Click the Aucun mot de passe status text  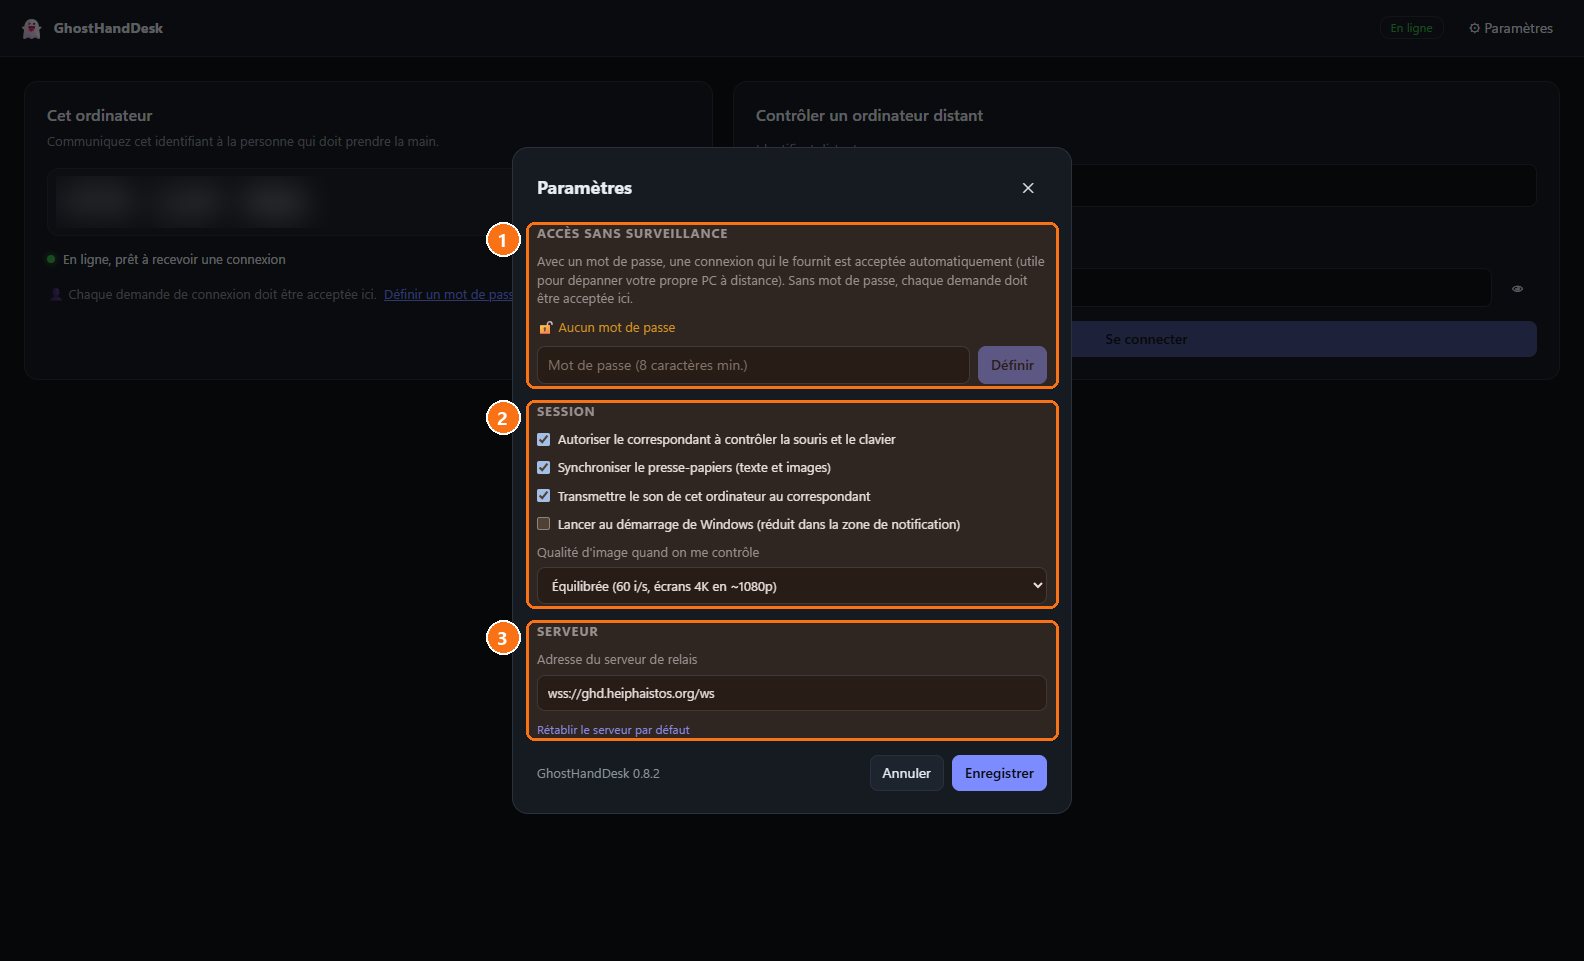pyautogui.click(x=616, y=328)
